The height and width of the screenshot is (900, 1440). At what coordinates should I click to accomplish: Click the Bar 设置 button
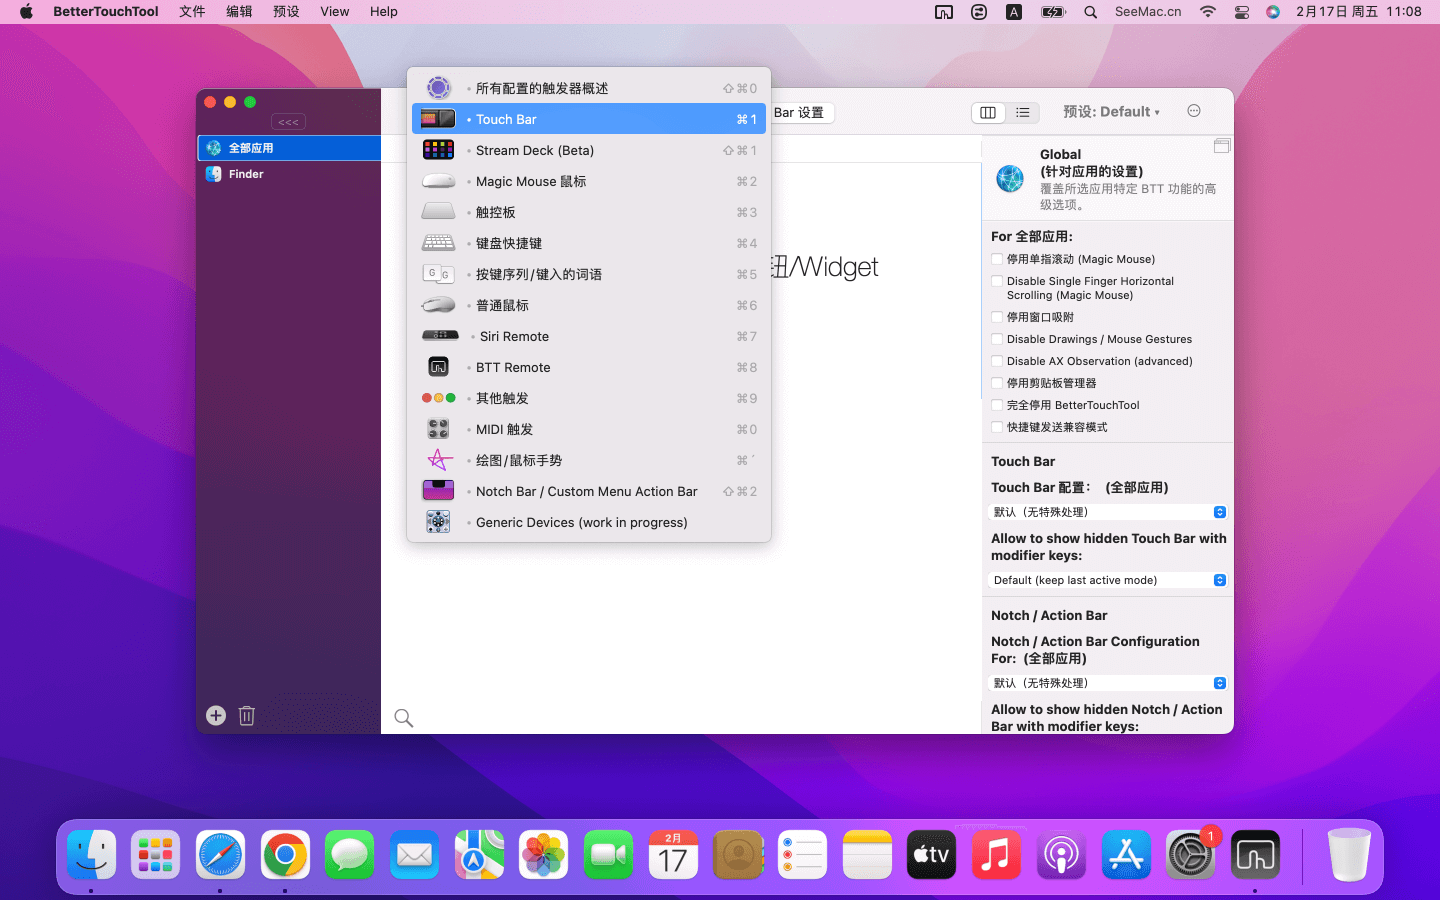[x=801, y=113]
